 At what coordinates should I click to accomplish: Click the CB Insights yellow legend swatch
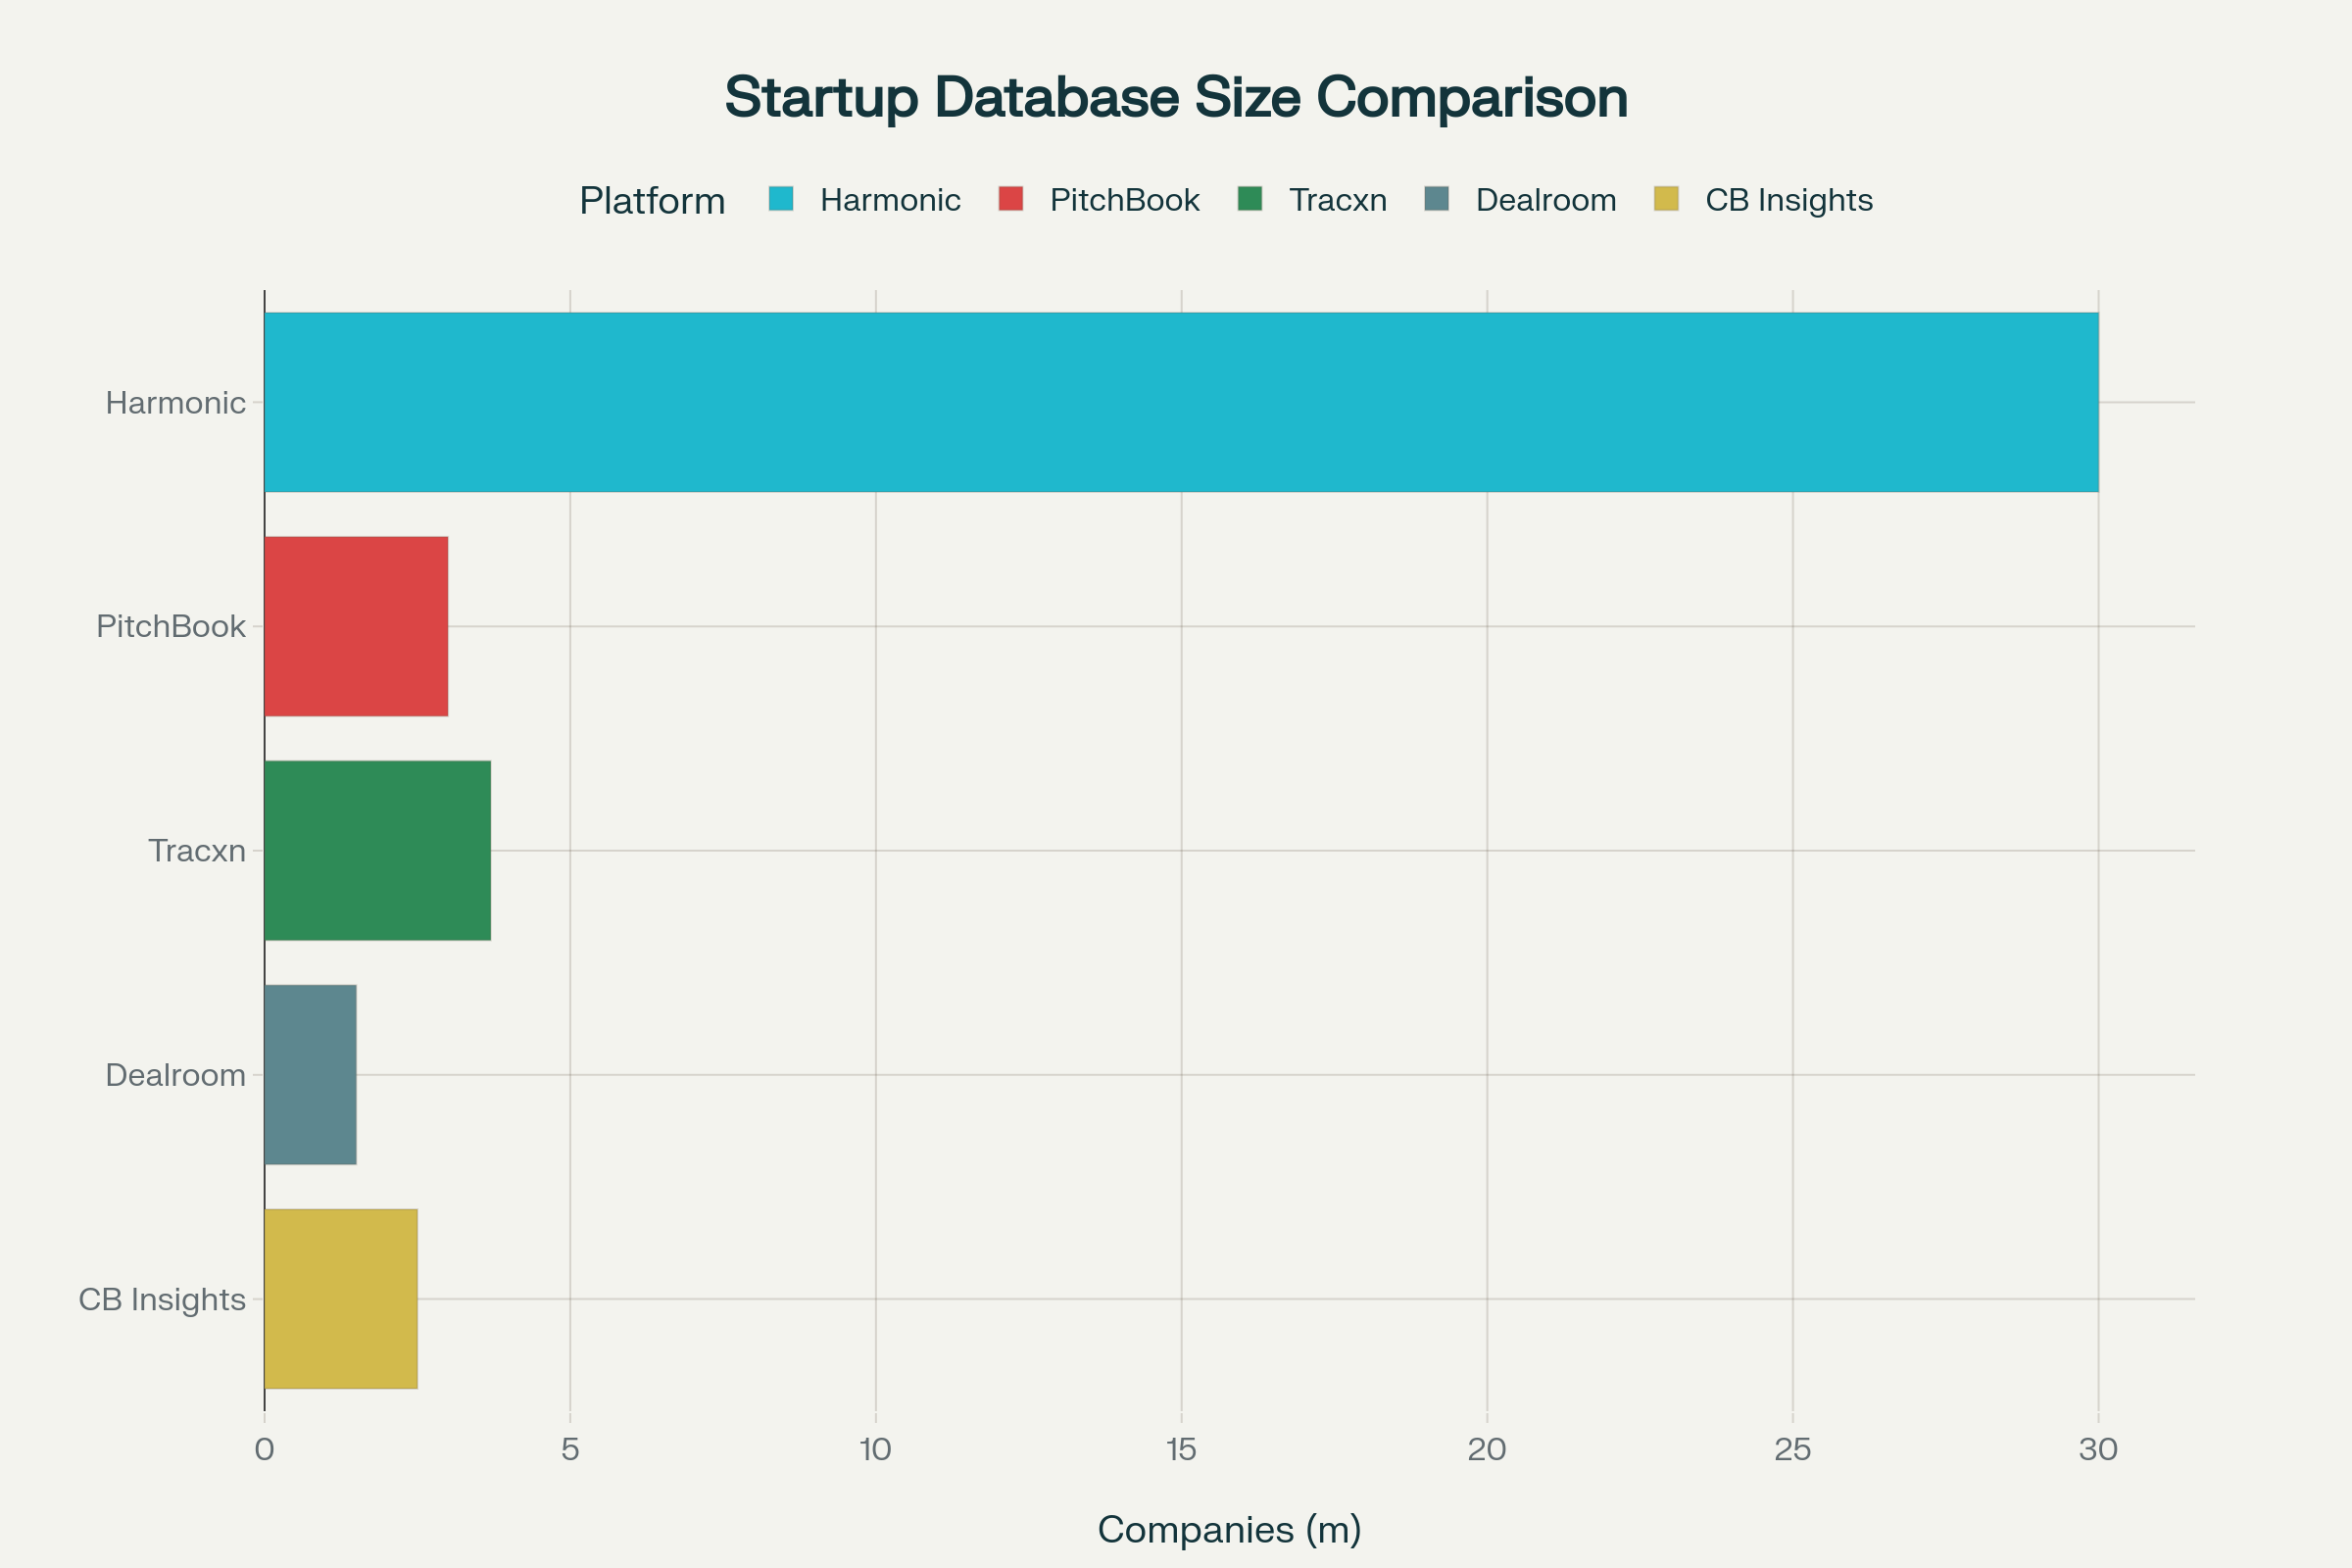click(x=1666, y=199)
